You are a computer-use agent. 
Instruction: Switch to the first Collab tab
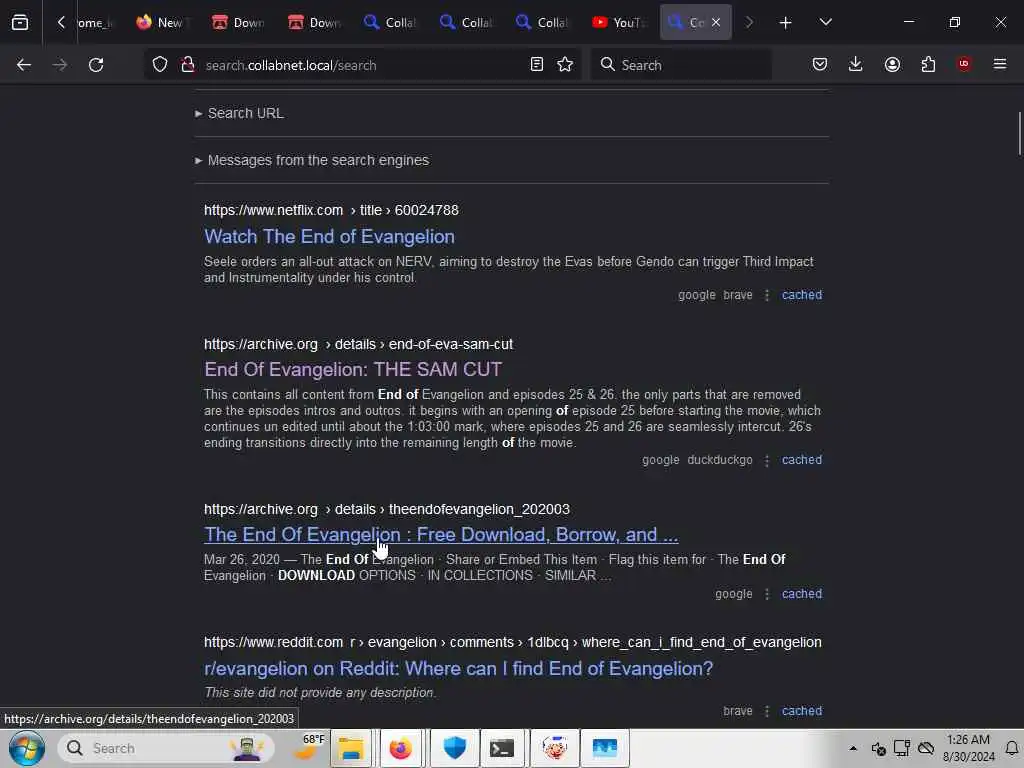(390, 22)
